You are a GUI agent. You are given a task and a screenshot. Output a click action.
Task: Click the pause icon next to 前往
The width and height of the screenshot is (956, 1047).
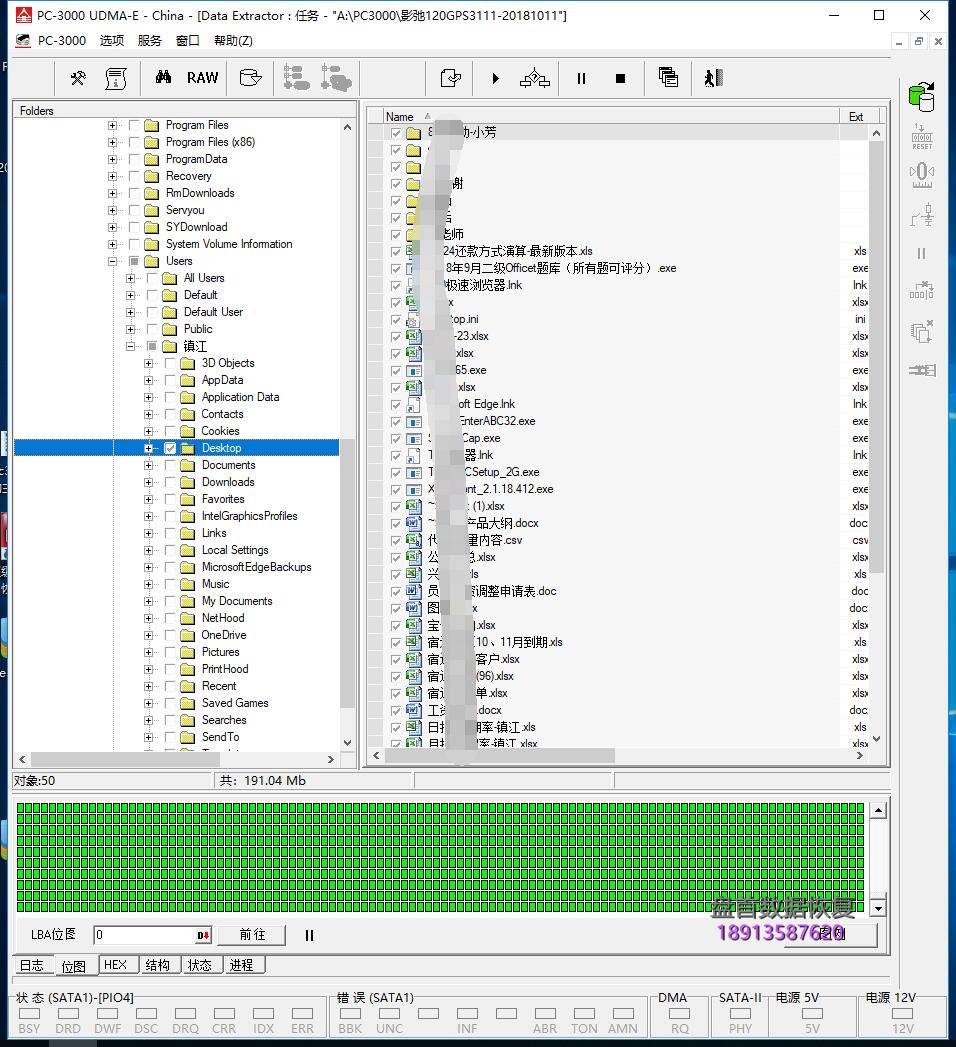click(x=309, y=935)
